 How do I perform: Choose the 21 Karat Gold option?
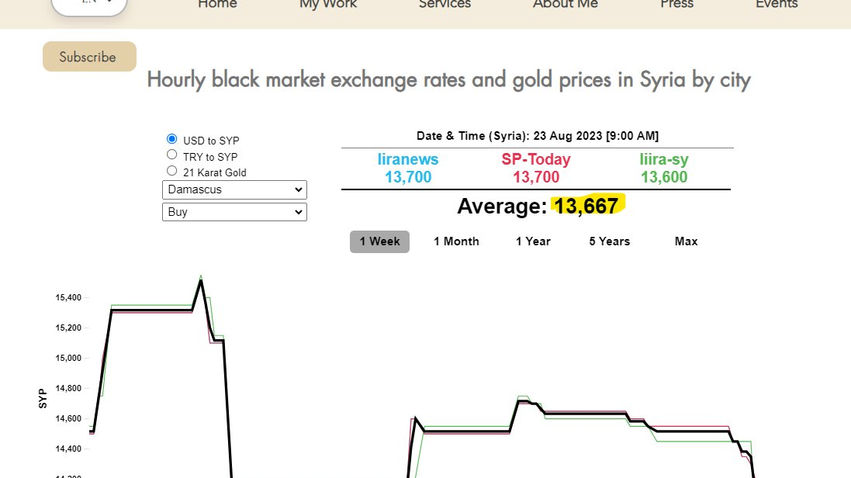coord(172,170)
